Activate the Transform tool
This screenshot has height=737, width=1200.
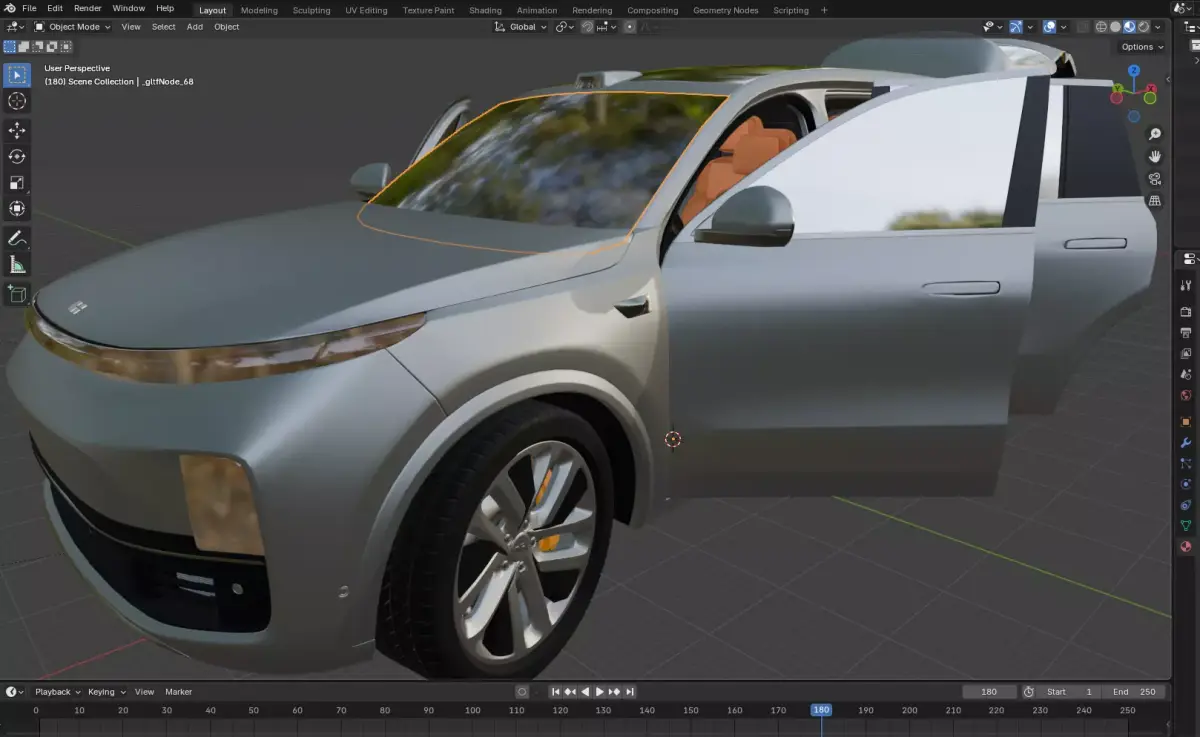[17, 208]
